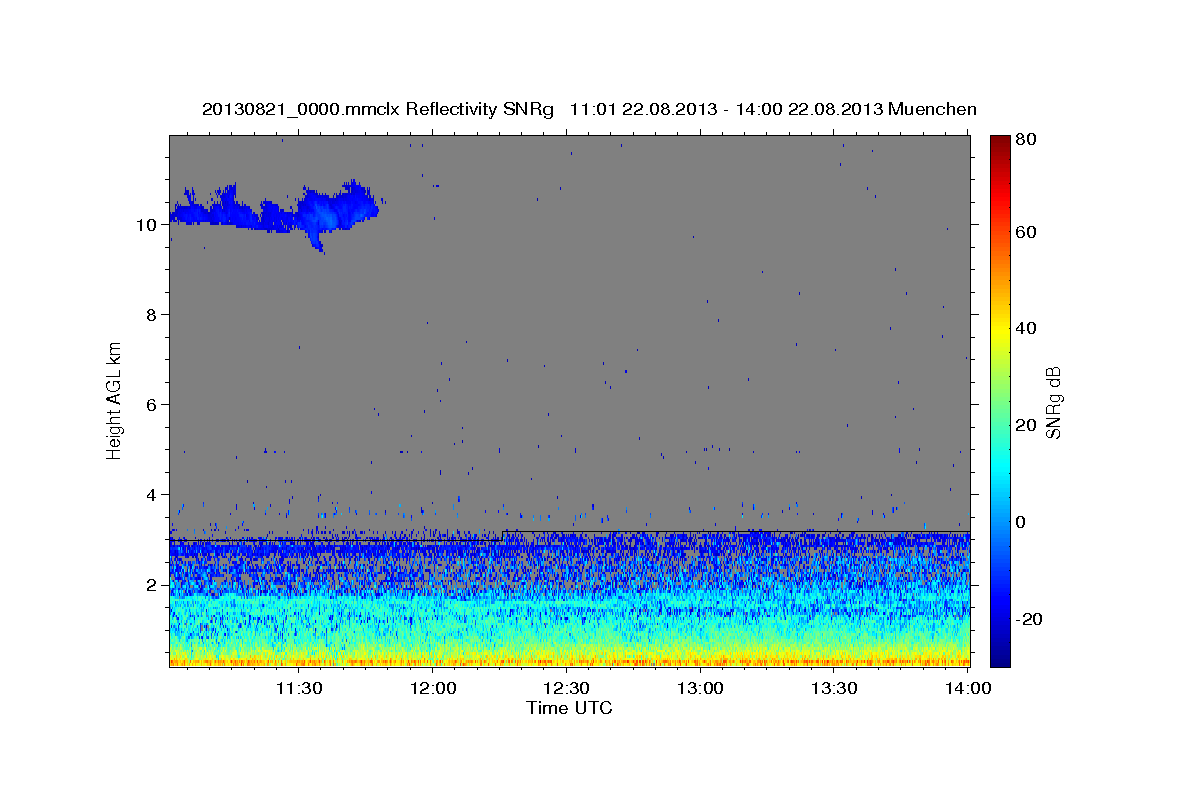
Task: Click the 12:30 time tick label
Action: [567, 688]
